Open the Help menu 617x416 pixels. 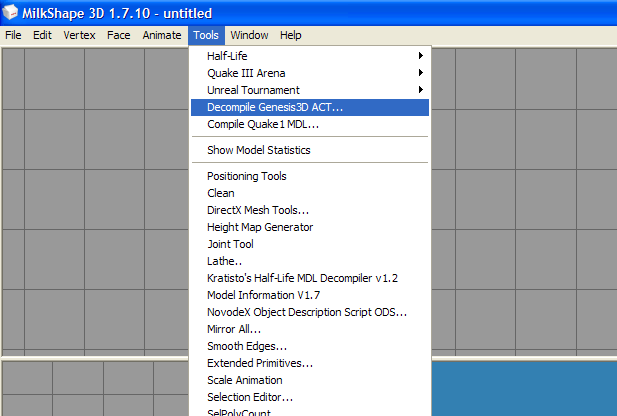(290, 35)
